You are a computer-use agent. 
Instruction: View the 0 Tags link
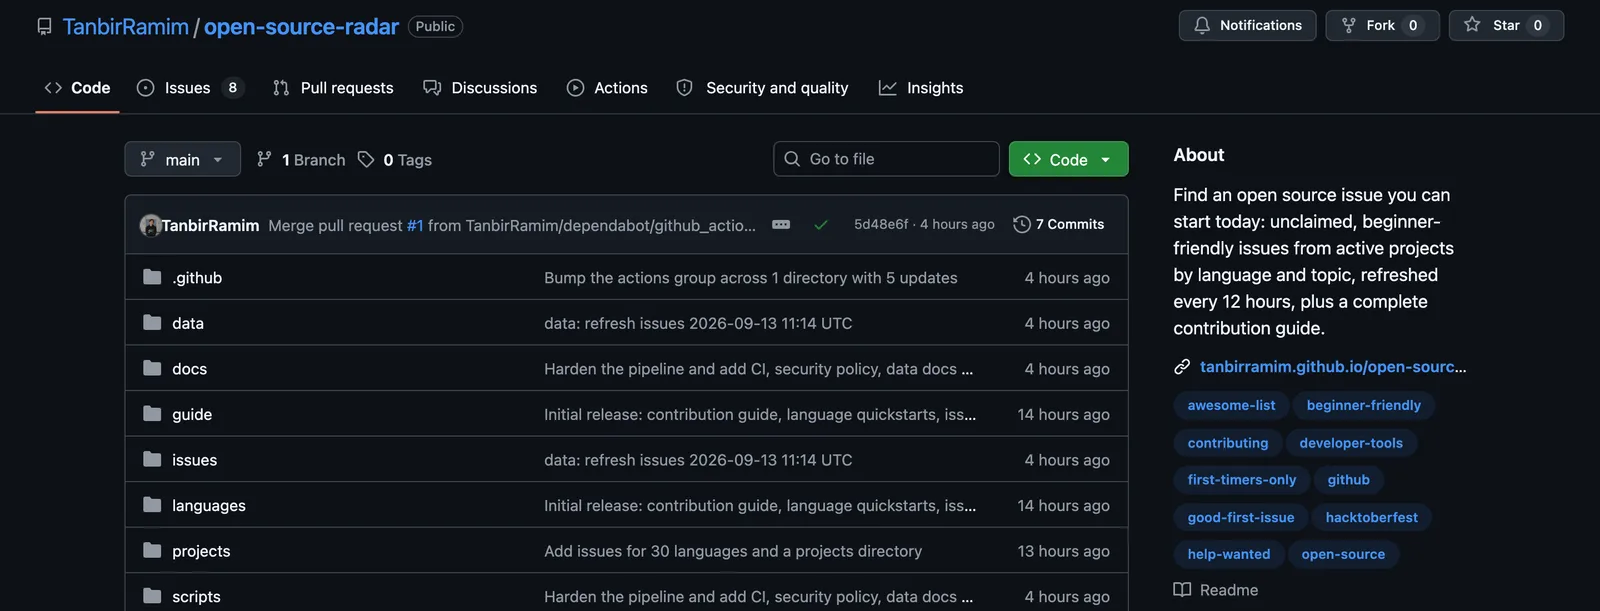tap(395, 160)
